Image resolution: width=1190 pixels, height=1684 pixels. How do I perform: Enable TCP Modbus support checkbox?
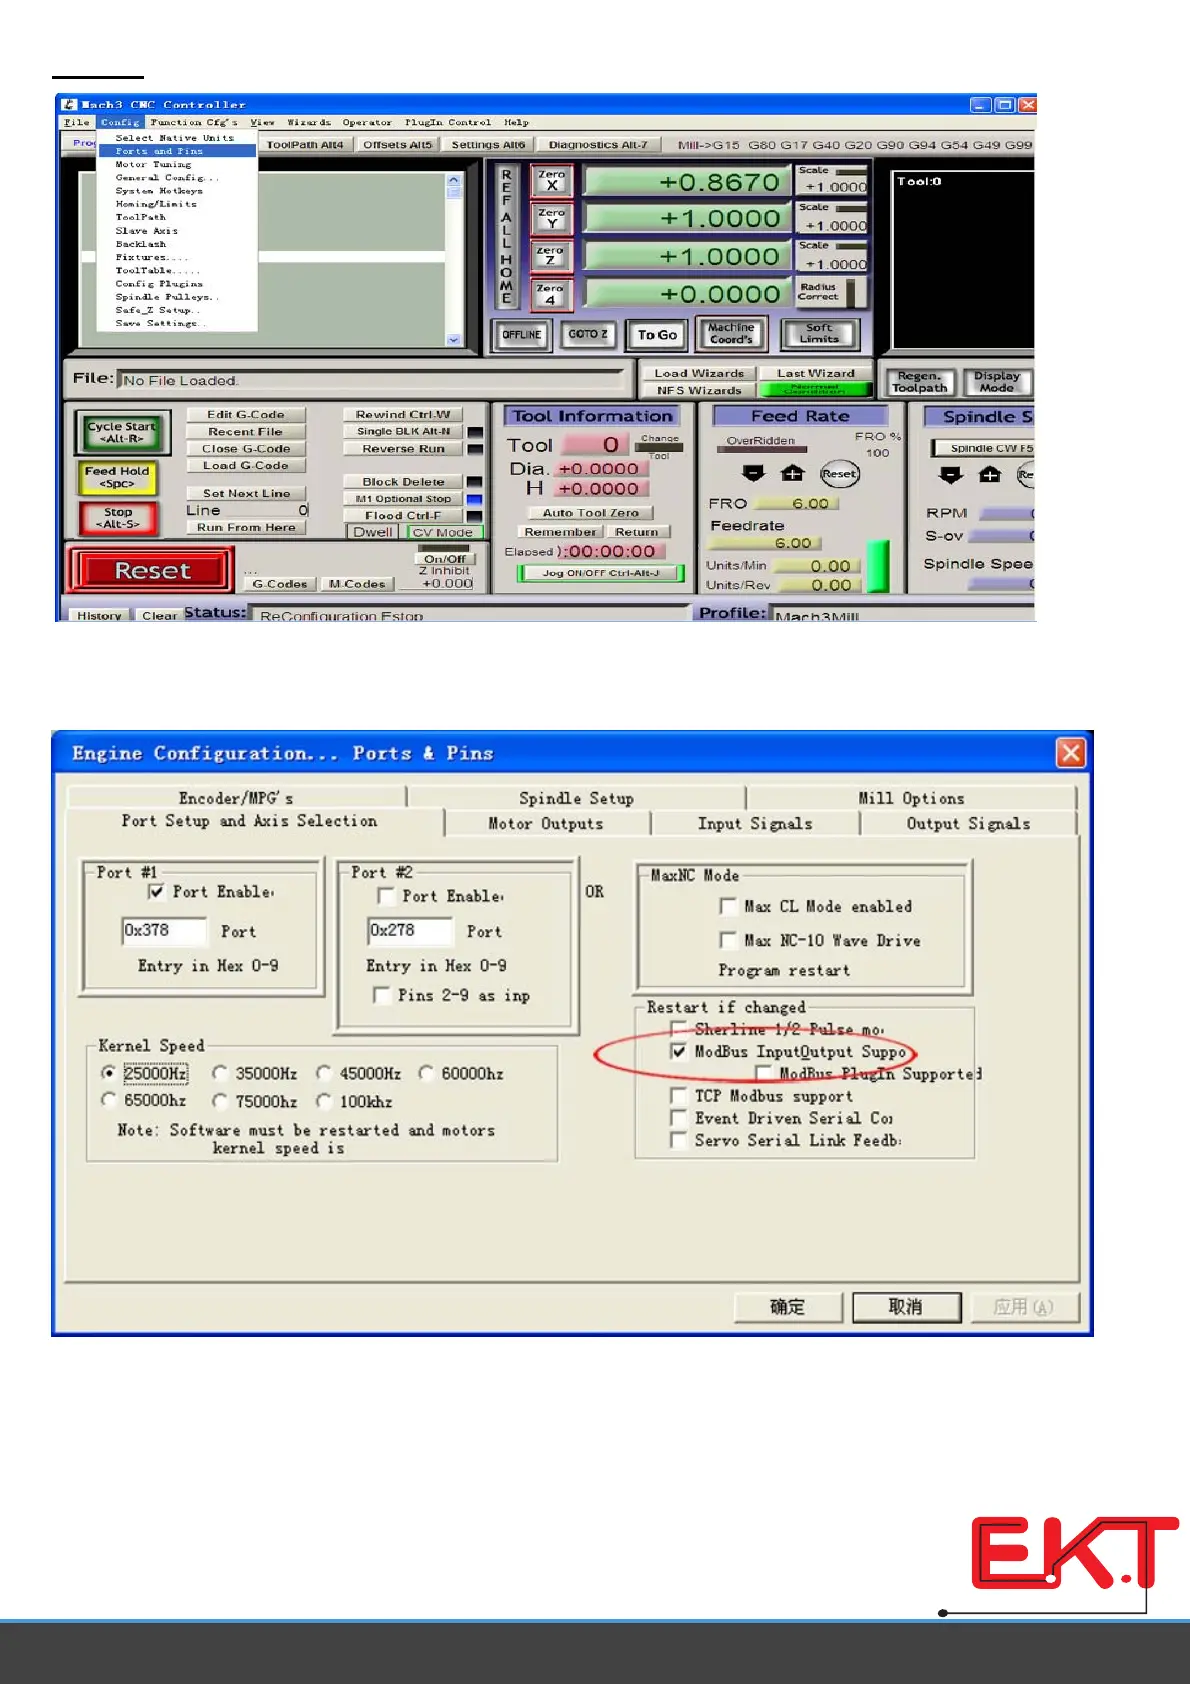pos(679,1095)
